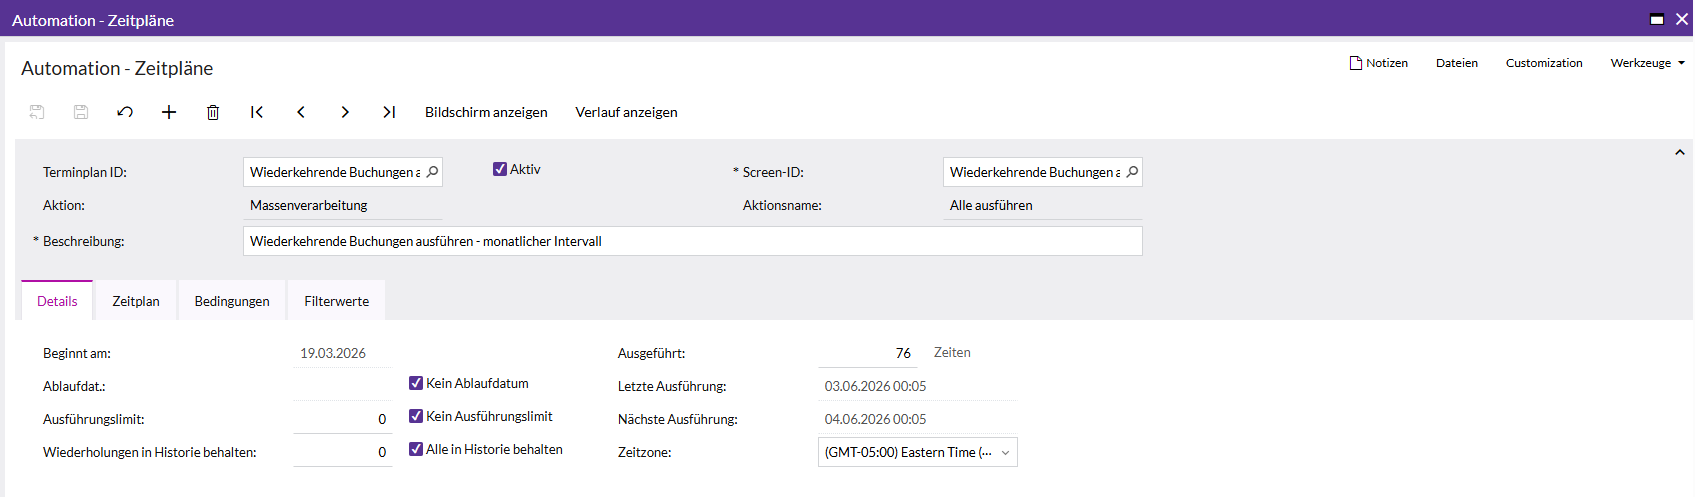Click the Ablaufdat. empty date field

[x=342, y=386]
